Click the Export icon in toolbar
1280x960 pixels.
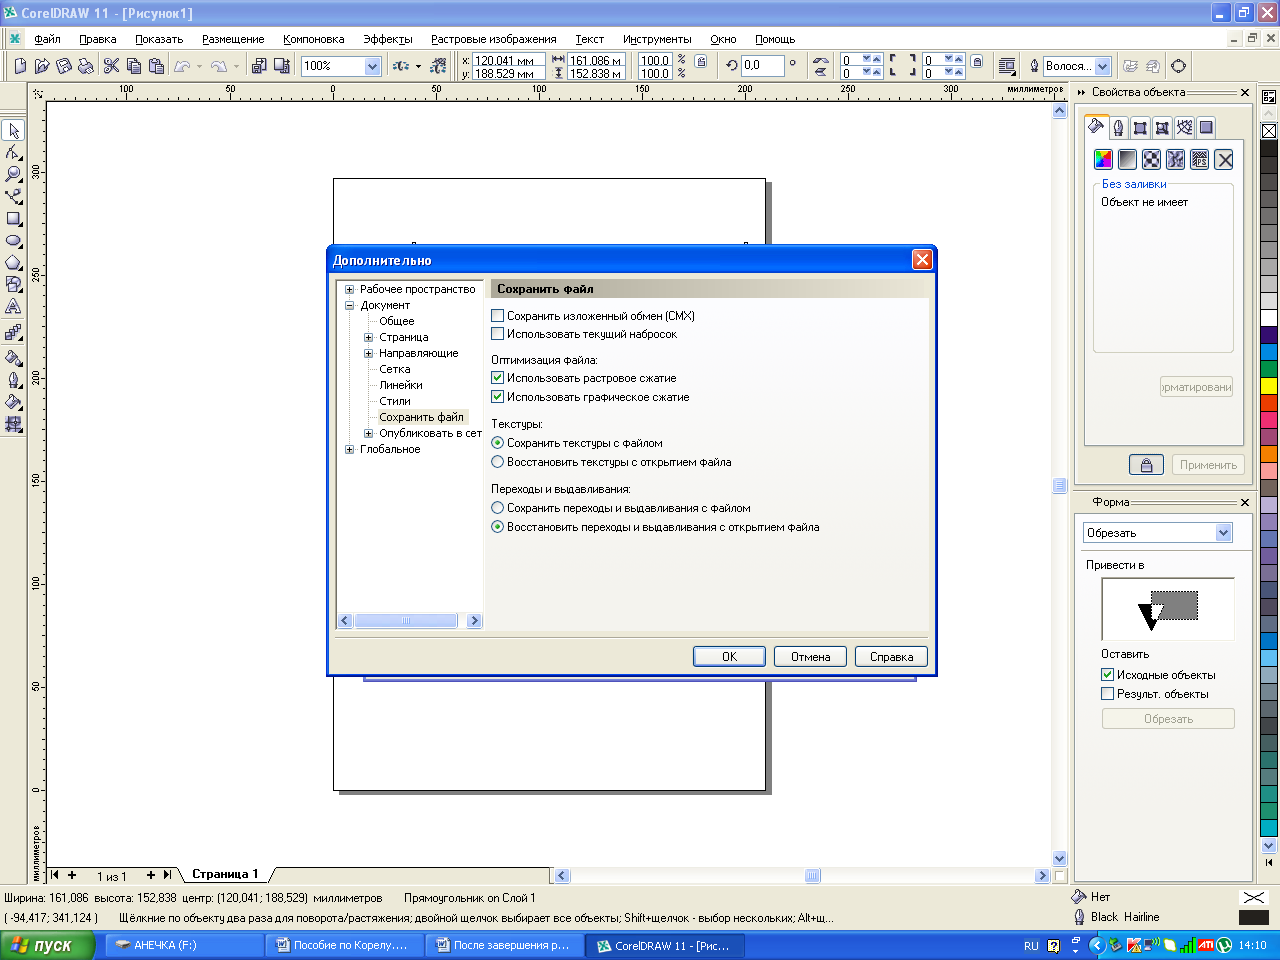[x=281, y=66]
